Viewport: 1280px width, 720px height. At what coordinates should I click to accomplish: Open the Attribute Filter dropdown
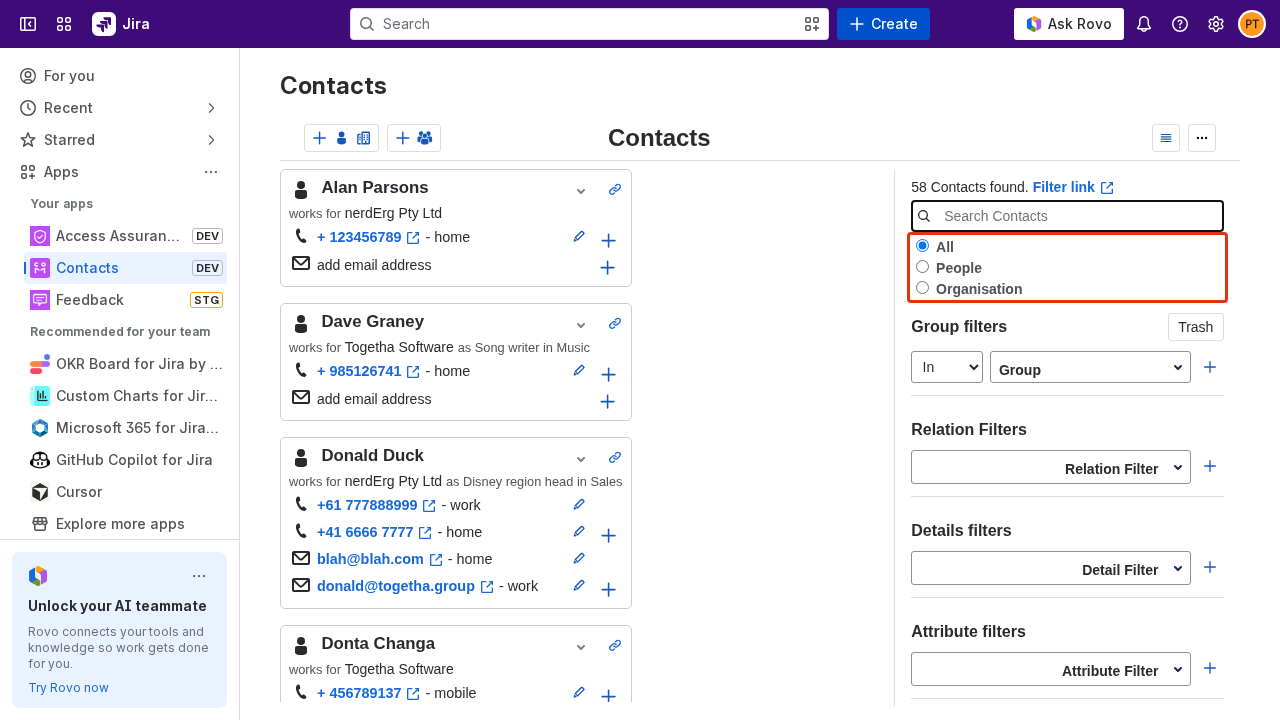[x=1051, y=669]
